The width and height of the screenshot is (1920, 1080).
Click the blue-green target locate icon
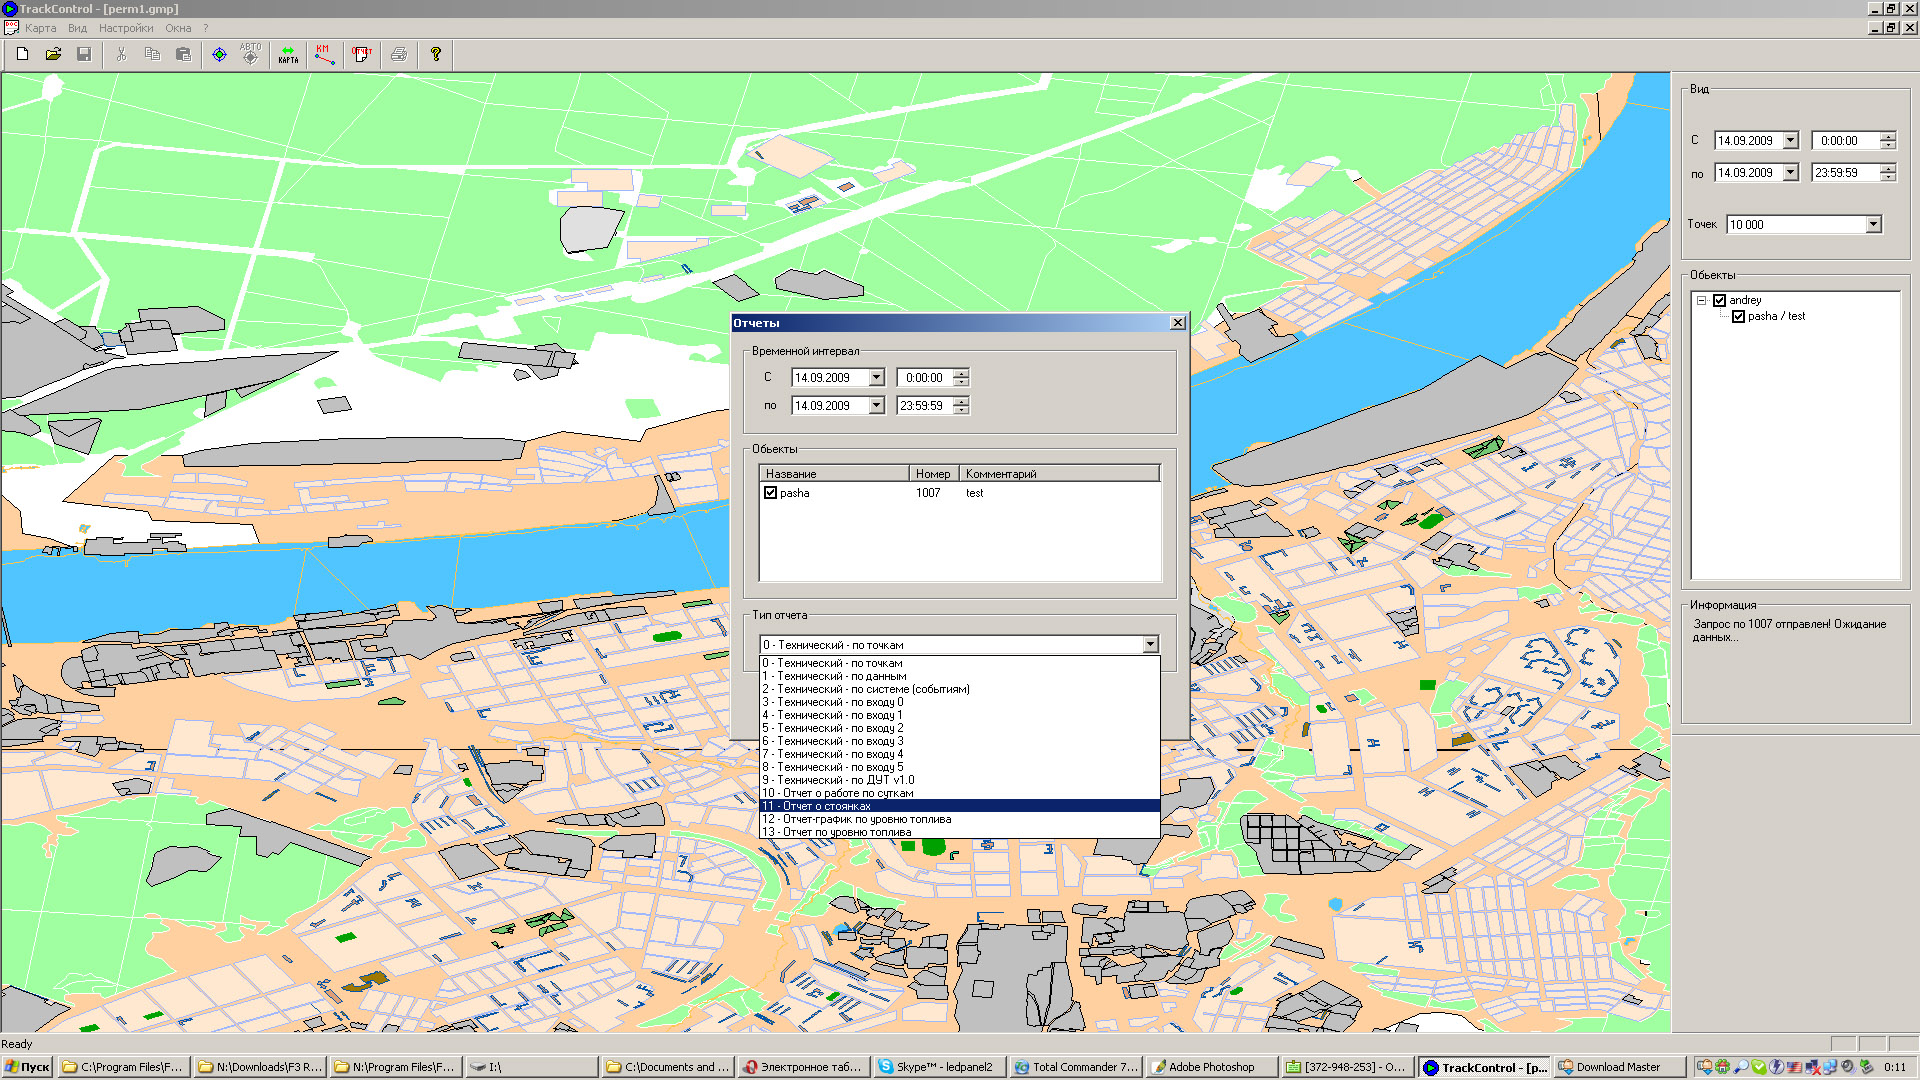(219, 54)
